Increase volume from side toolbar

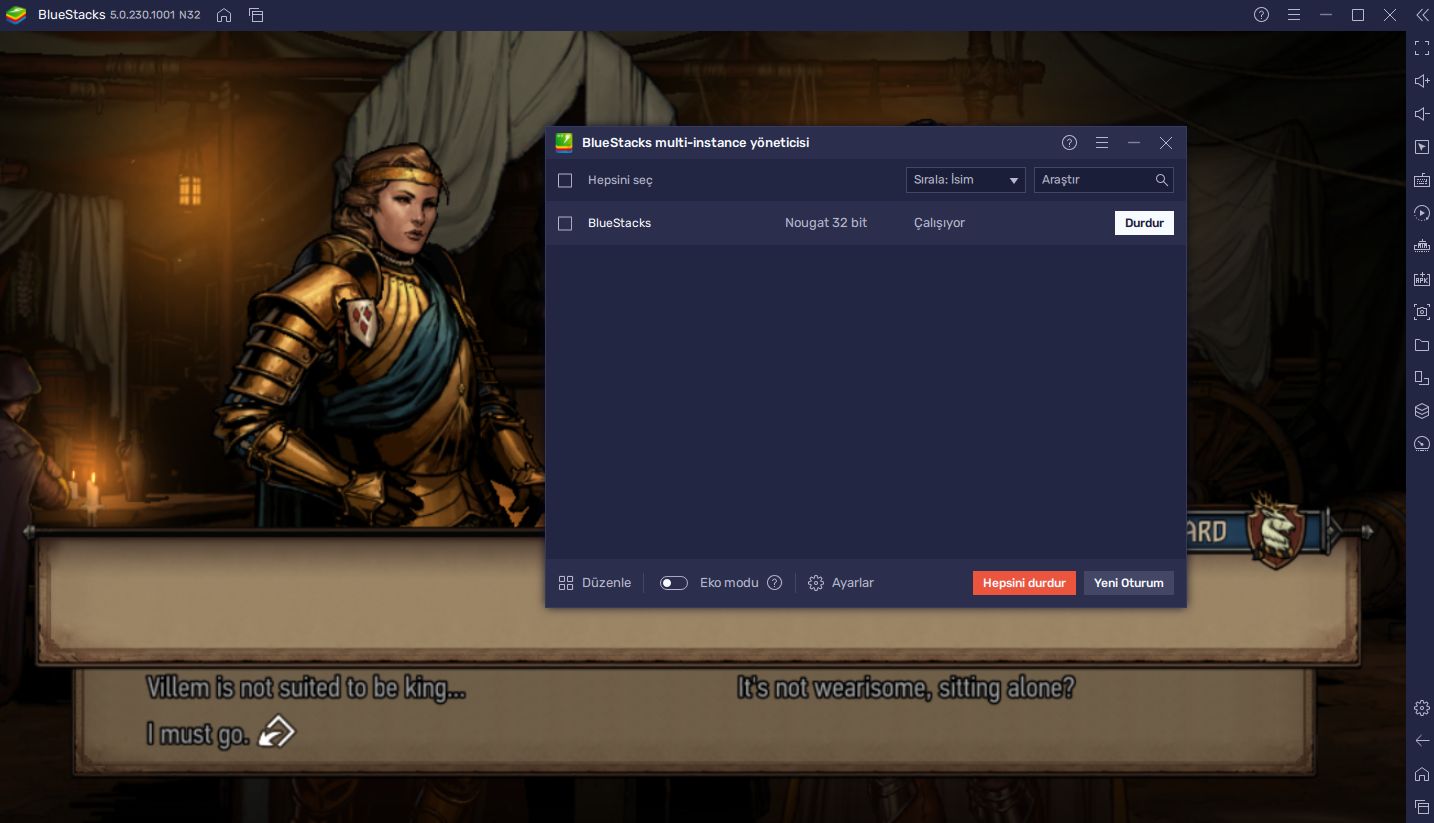tap(1422, 81)
